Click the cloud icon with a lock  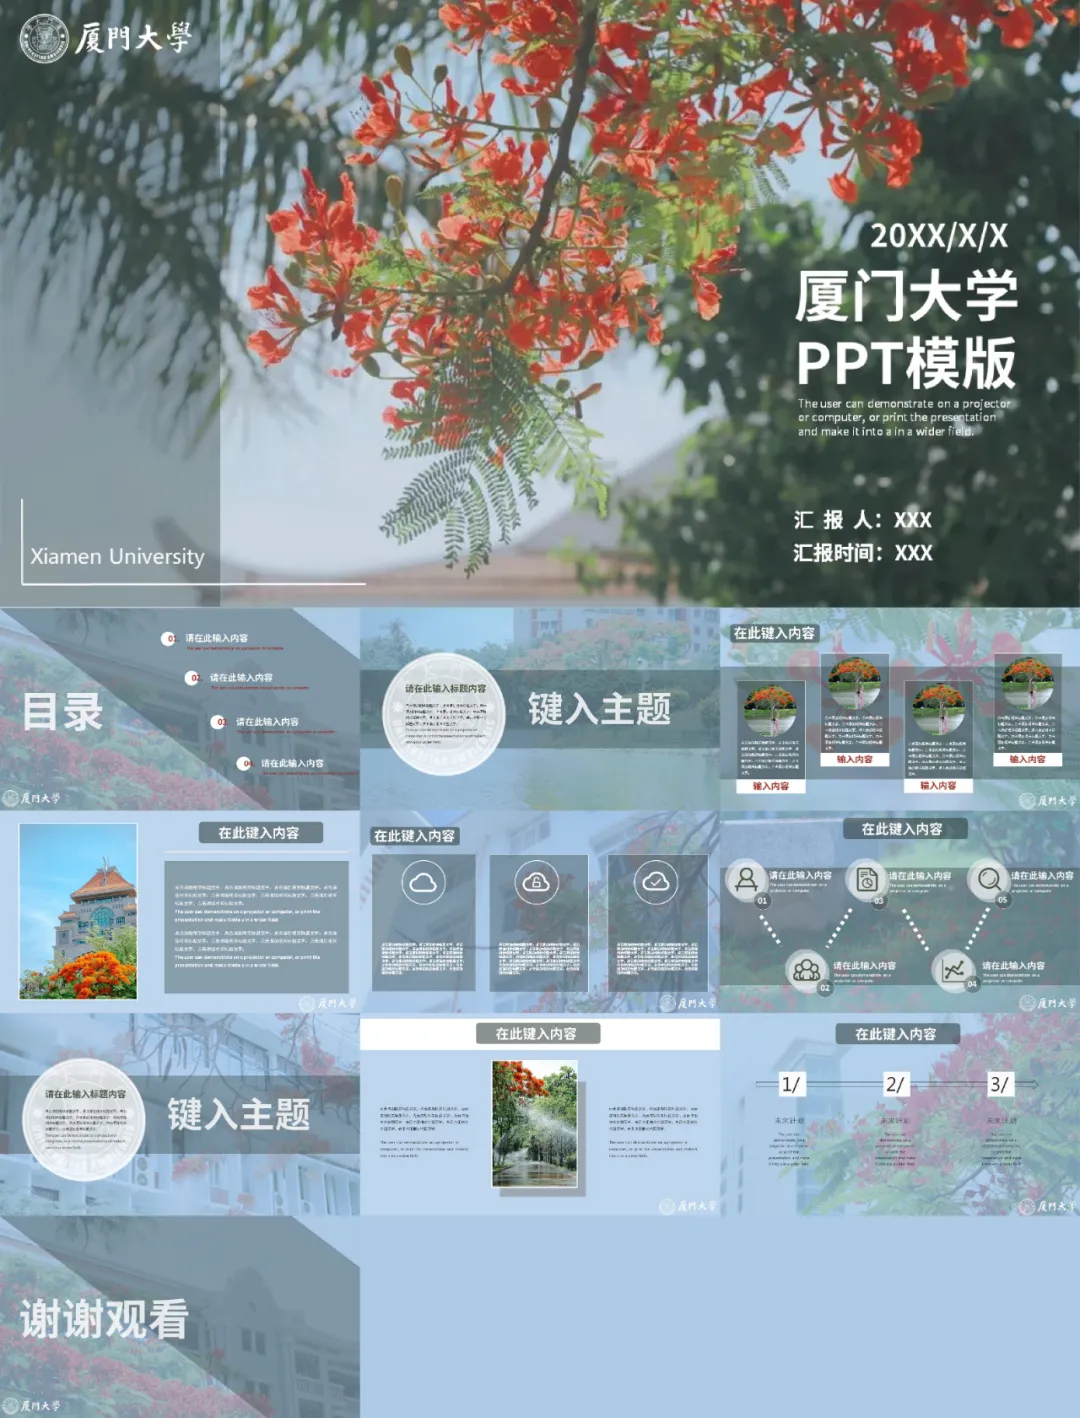[x=537, y=882]
